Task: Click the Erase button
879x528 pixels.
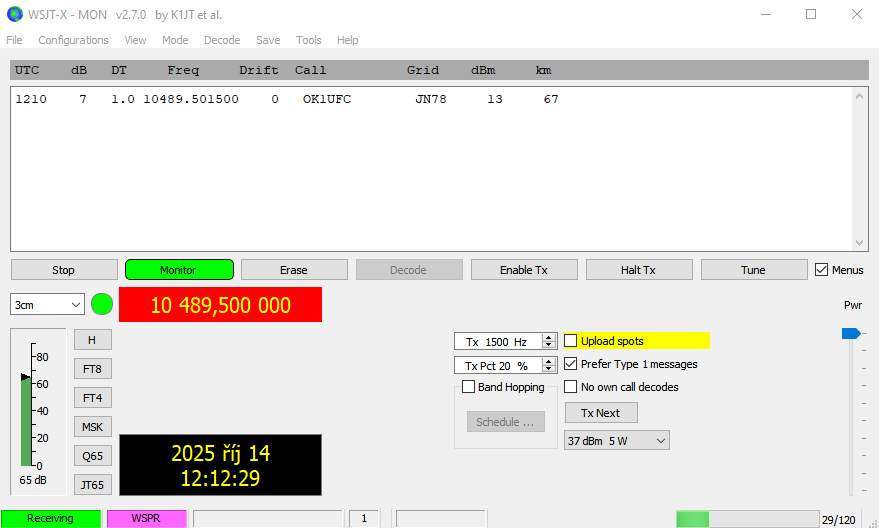Action: (x=293, y=270)
